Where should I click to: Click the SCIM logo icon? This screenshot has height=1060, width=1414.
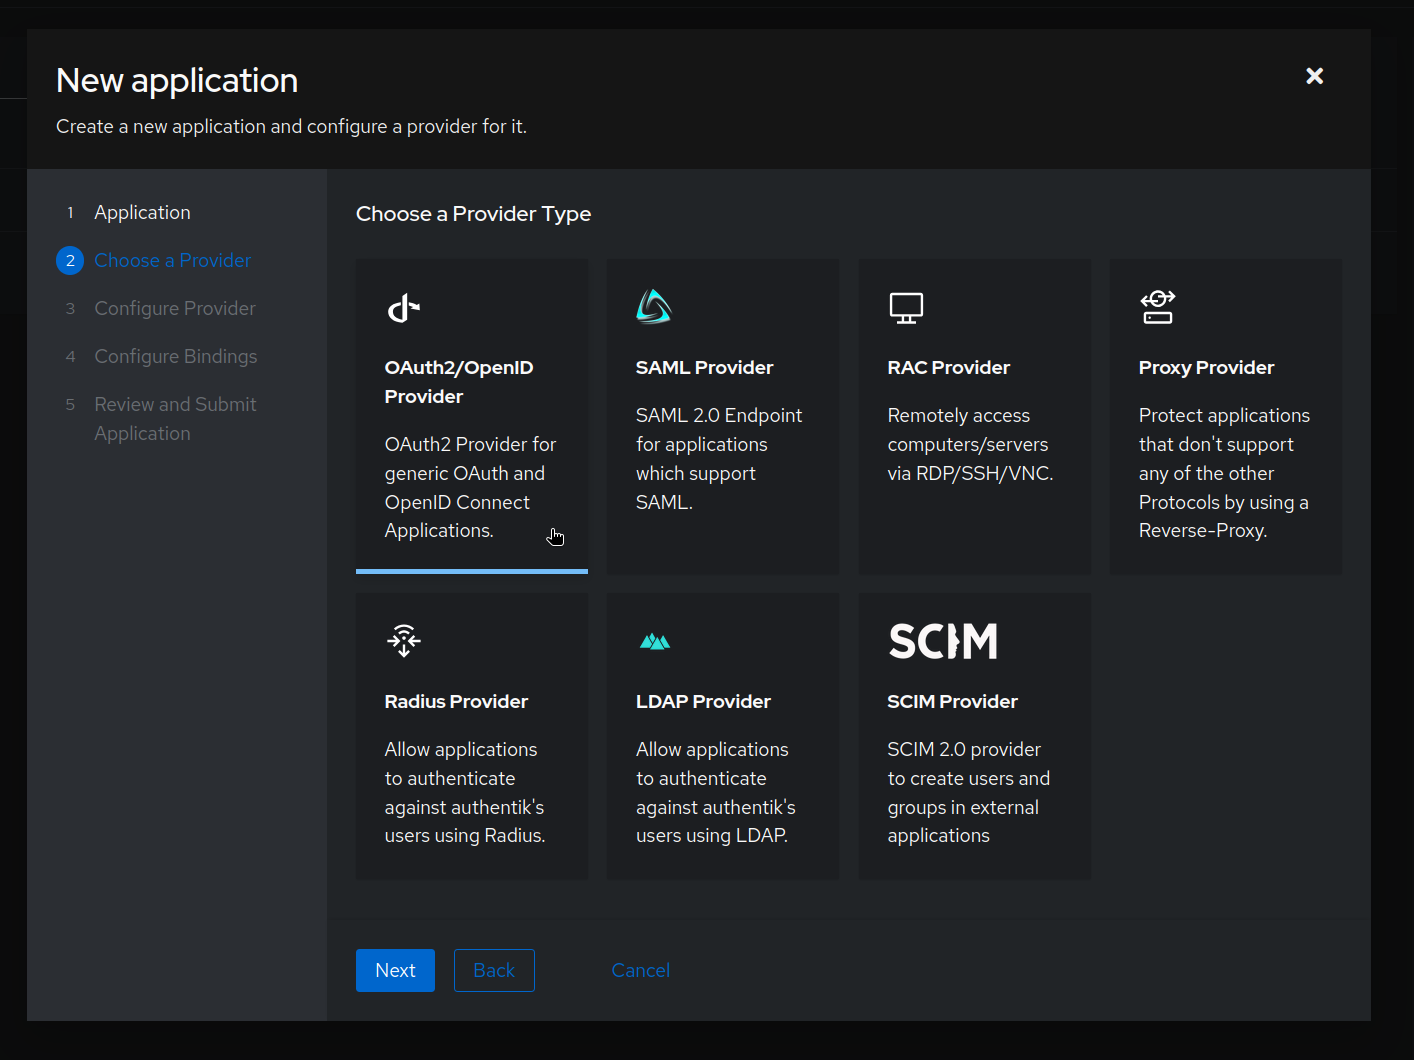(943, 641)
